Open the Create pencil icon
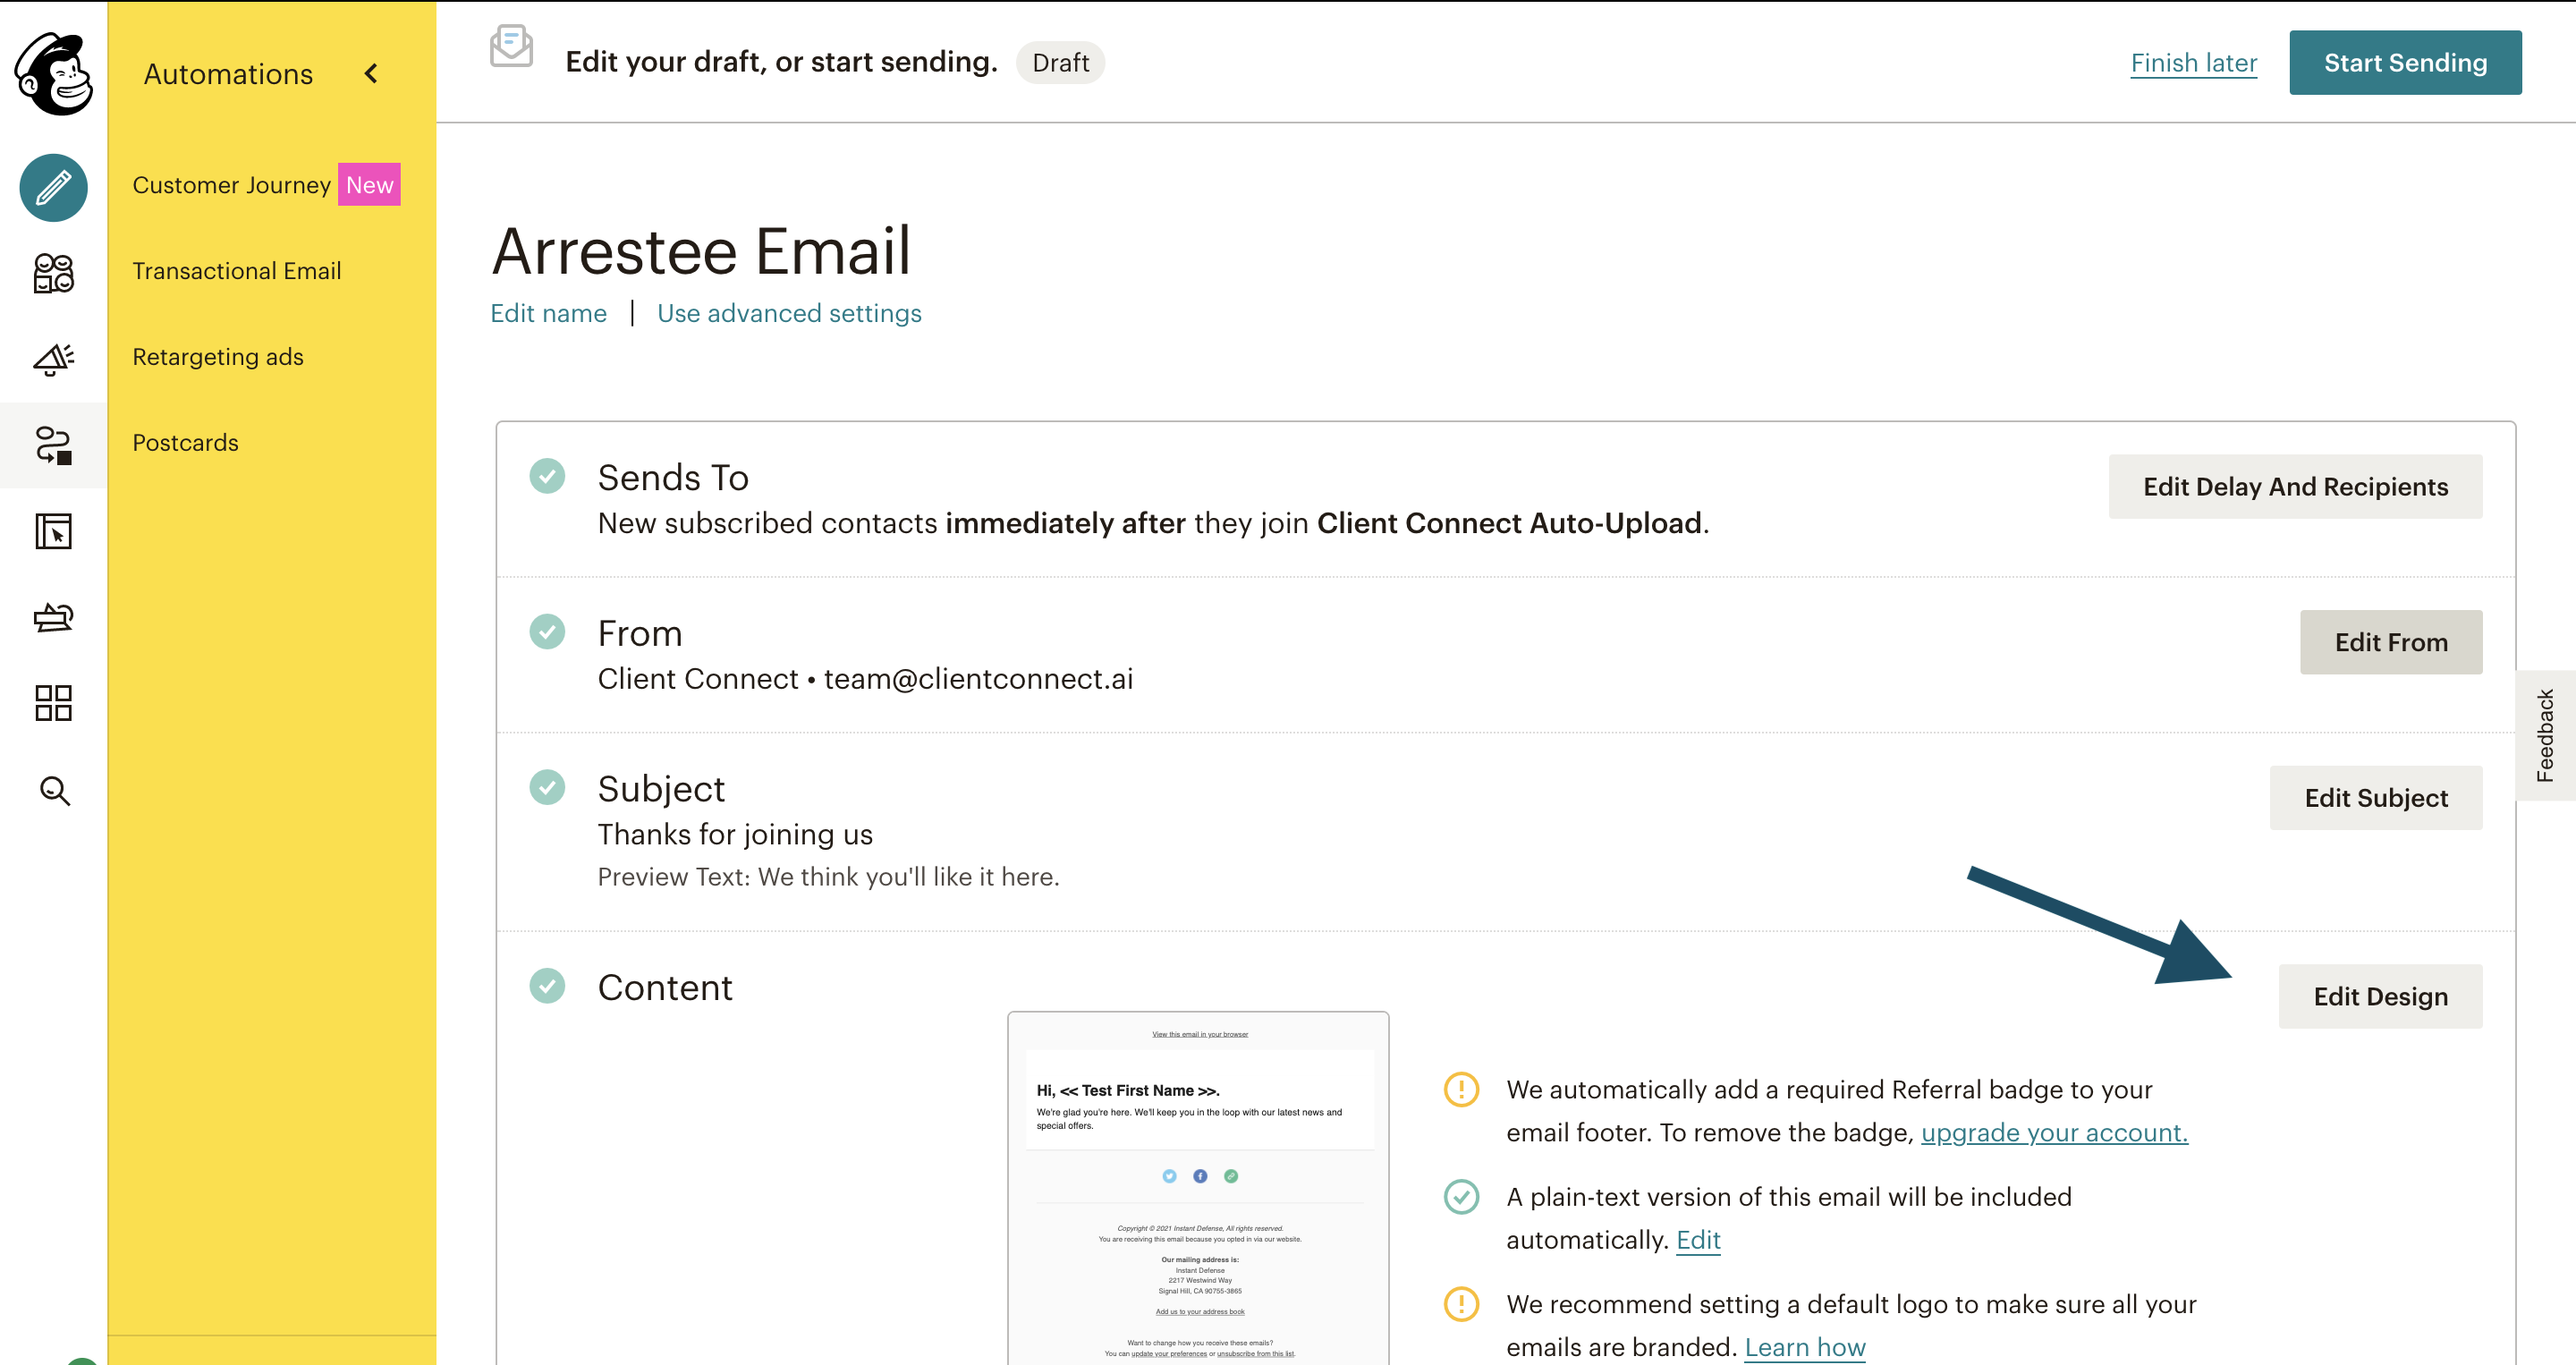Viewport: 2576px width, 1365px height. pos(54,188)
